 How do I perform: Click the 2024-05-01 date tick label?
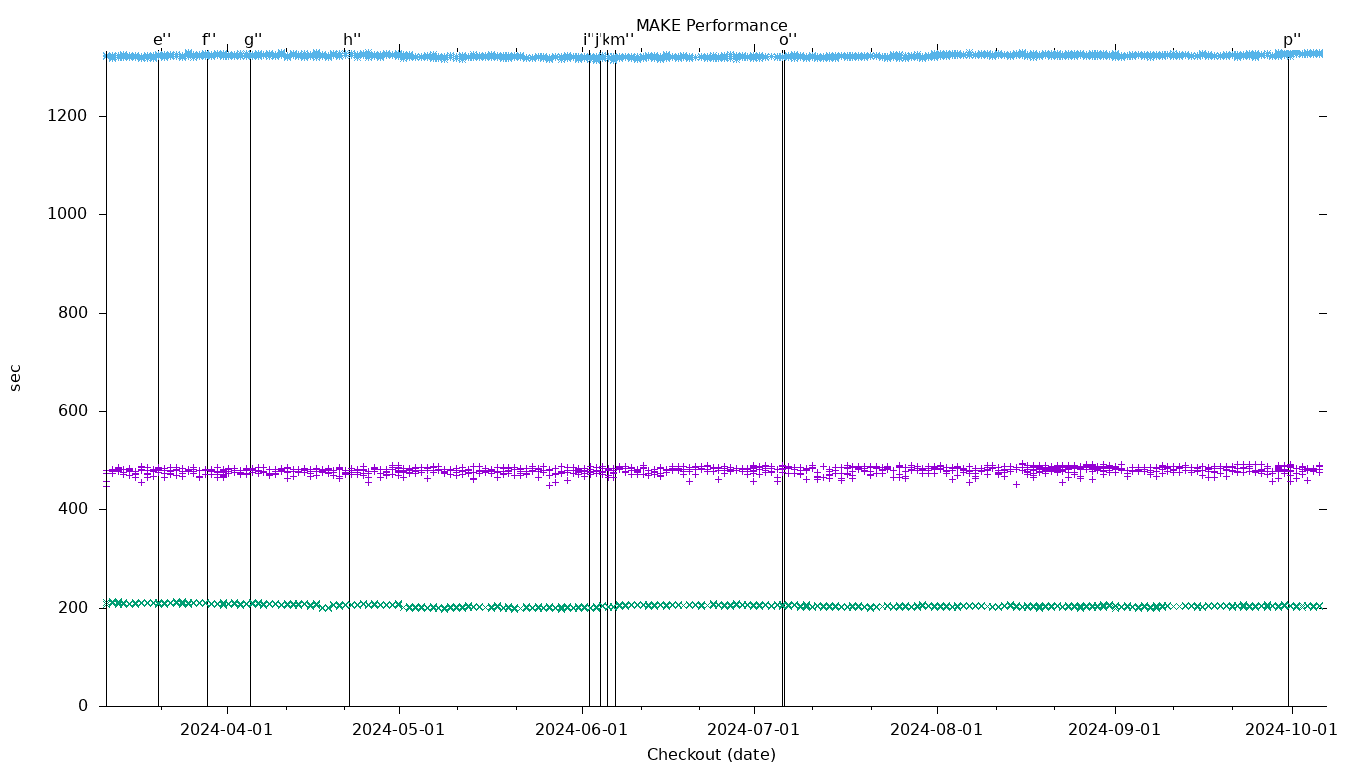tap(398, 730)
